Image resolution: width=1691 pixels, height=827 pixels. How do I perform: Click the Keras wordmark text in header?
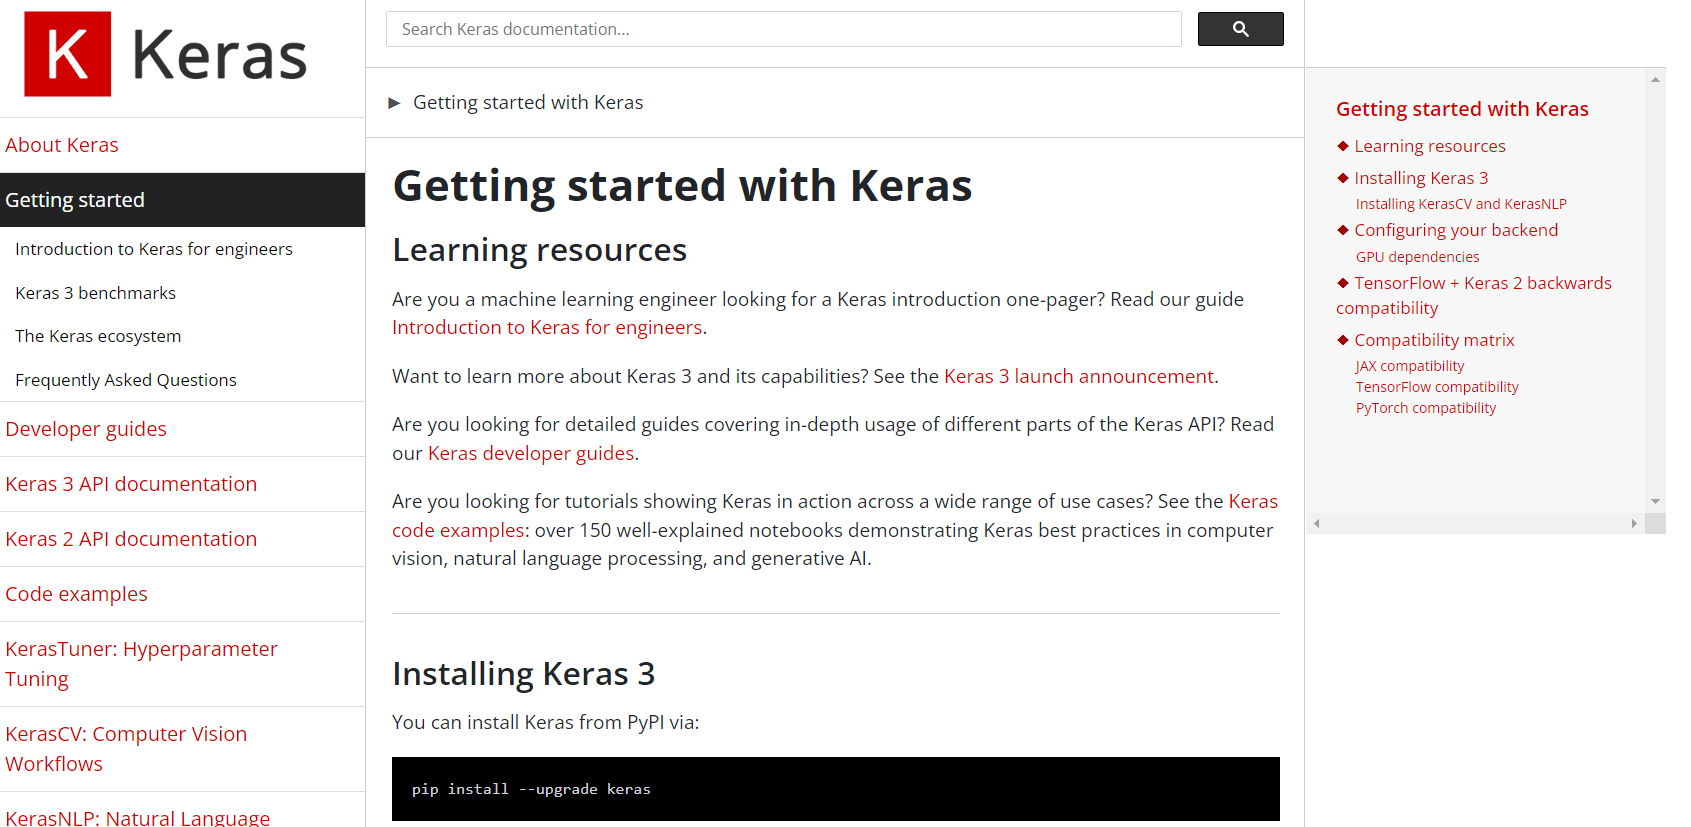coord(220,55)
